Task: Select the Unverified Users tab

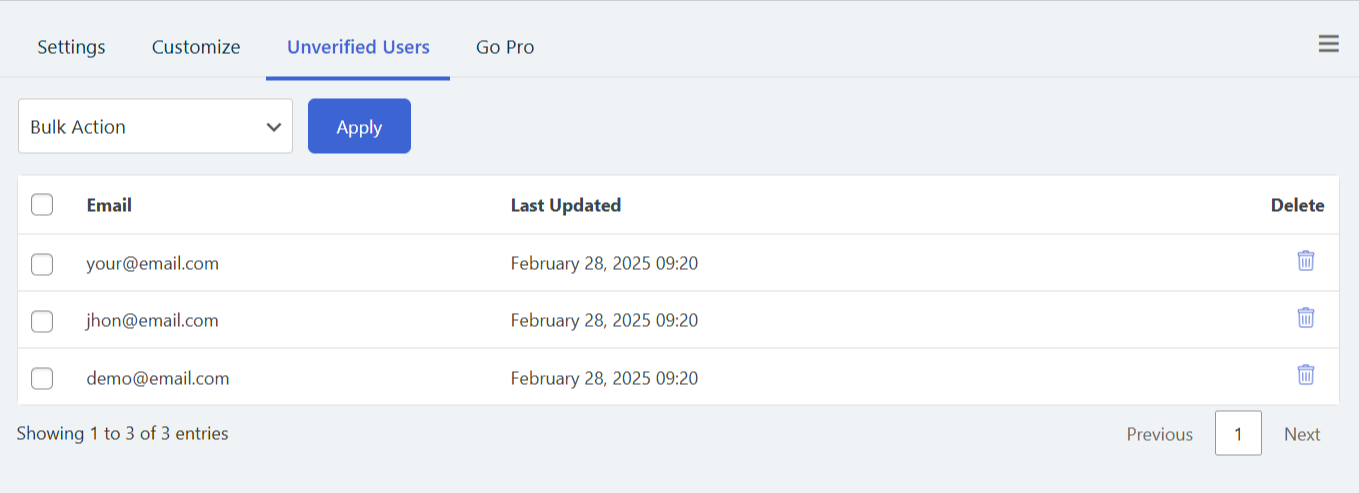Action: point(358,47)
